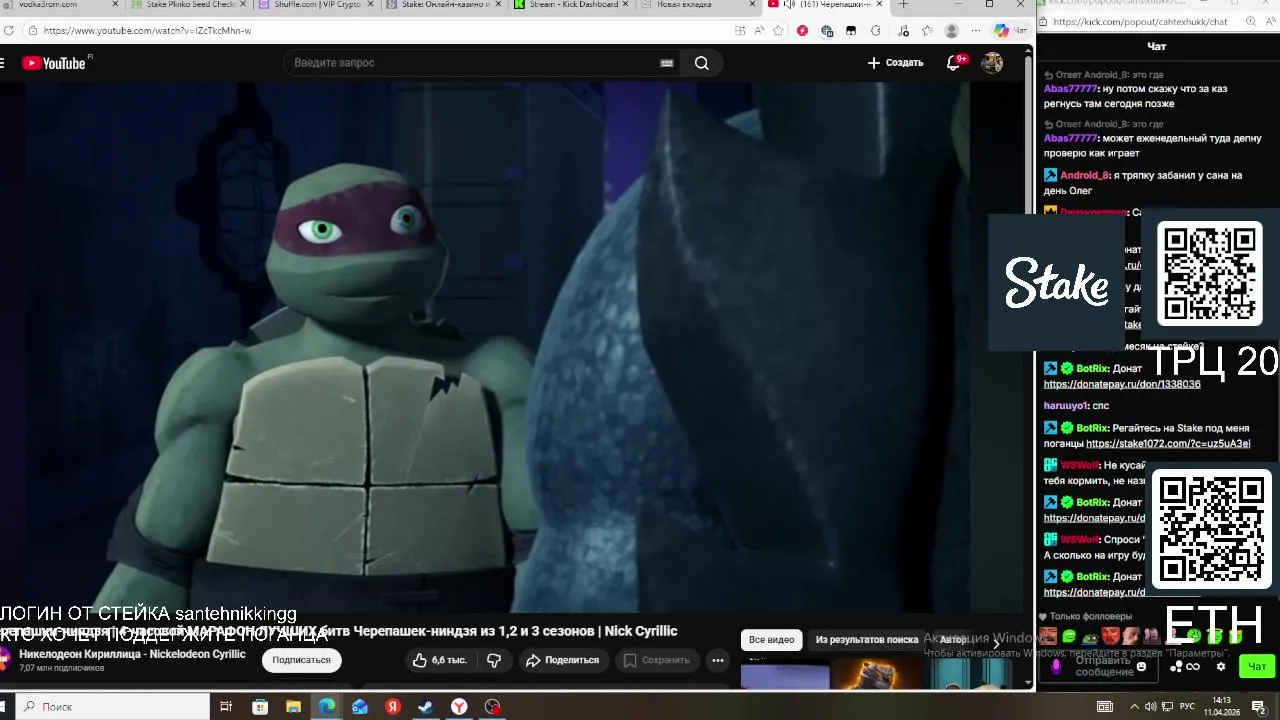The width and height of the screenshot is (1280, 720).
Task: Open File Explorer from taskbar
Action: click(x=293, y=707)
